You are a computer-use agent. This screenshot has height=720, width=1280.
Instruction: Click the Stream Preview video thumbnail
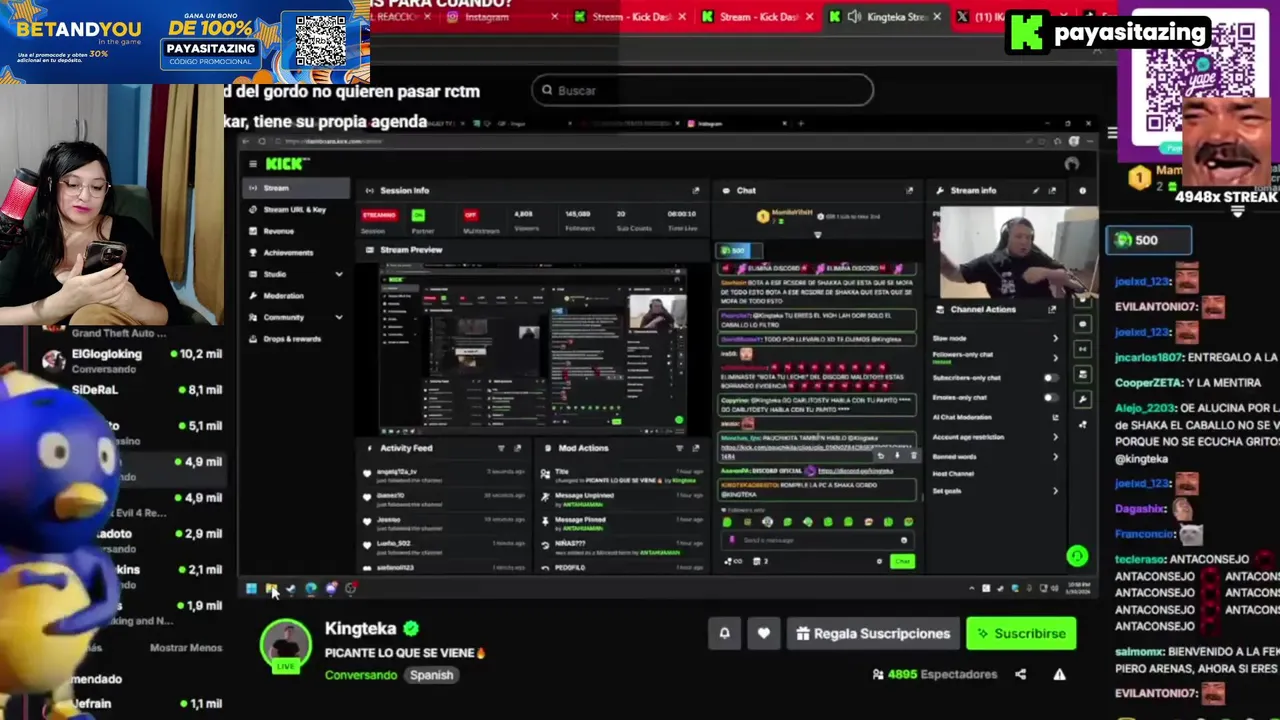point(535,349)
